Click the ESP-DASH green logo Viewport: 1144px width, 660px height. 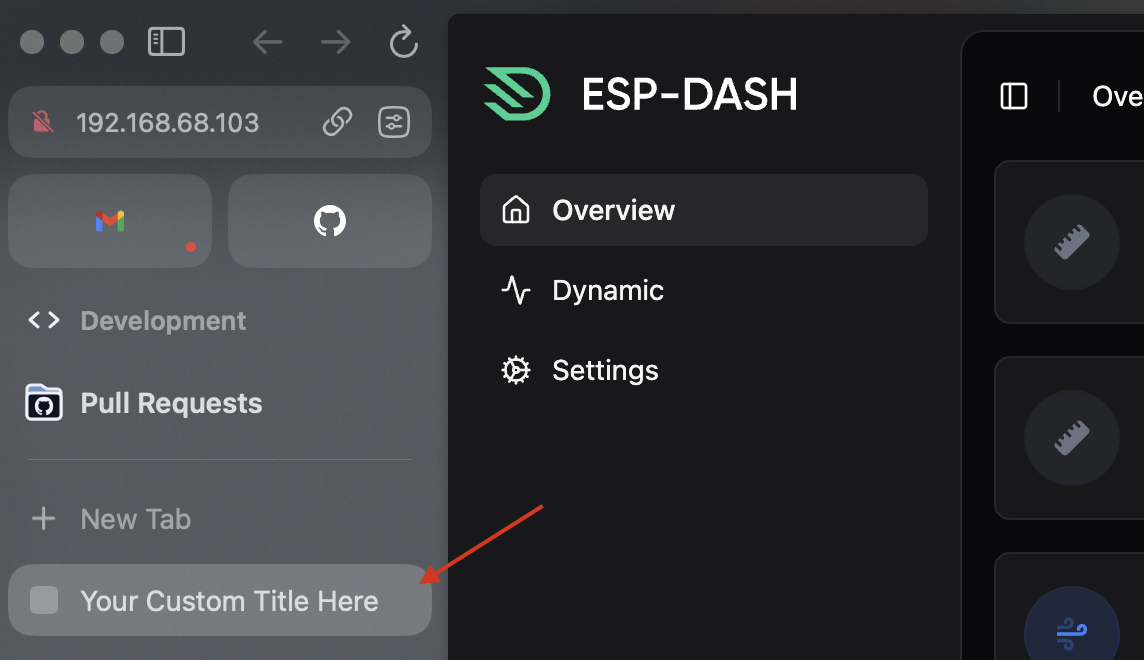(517, 94)
